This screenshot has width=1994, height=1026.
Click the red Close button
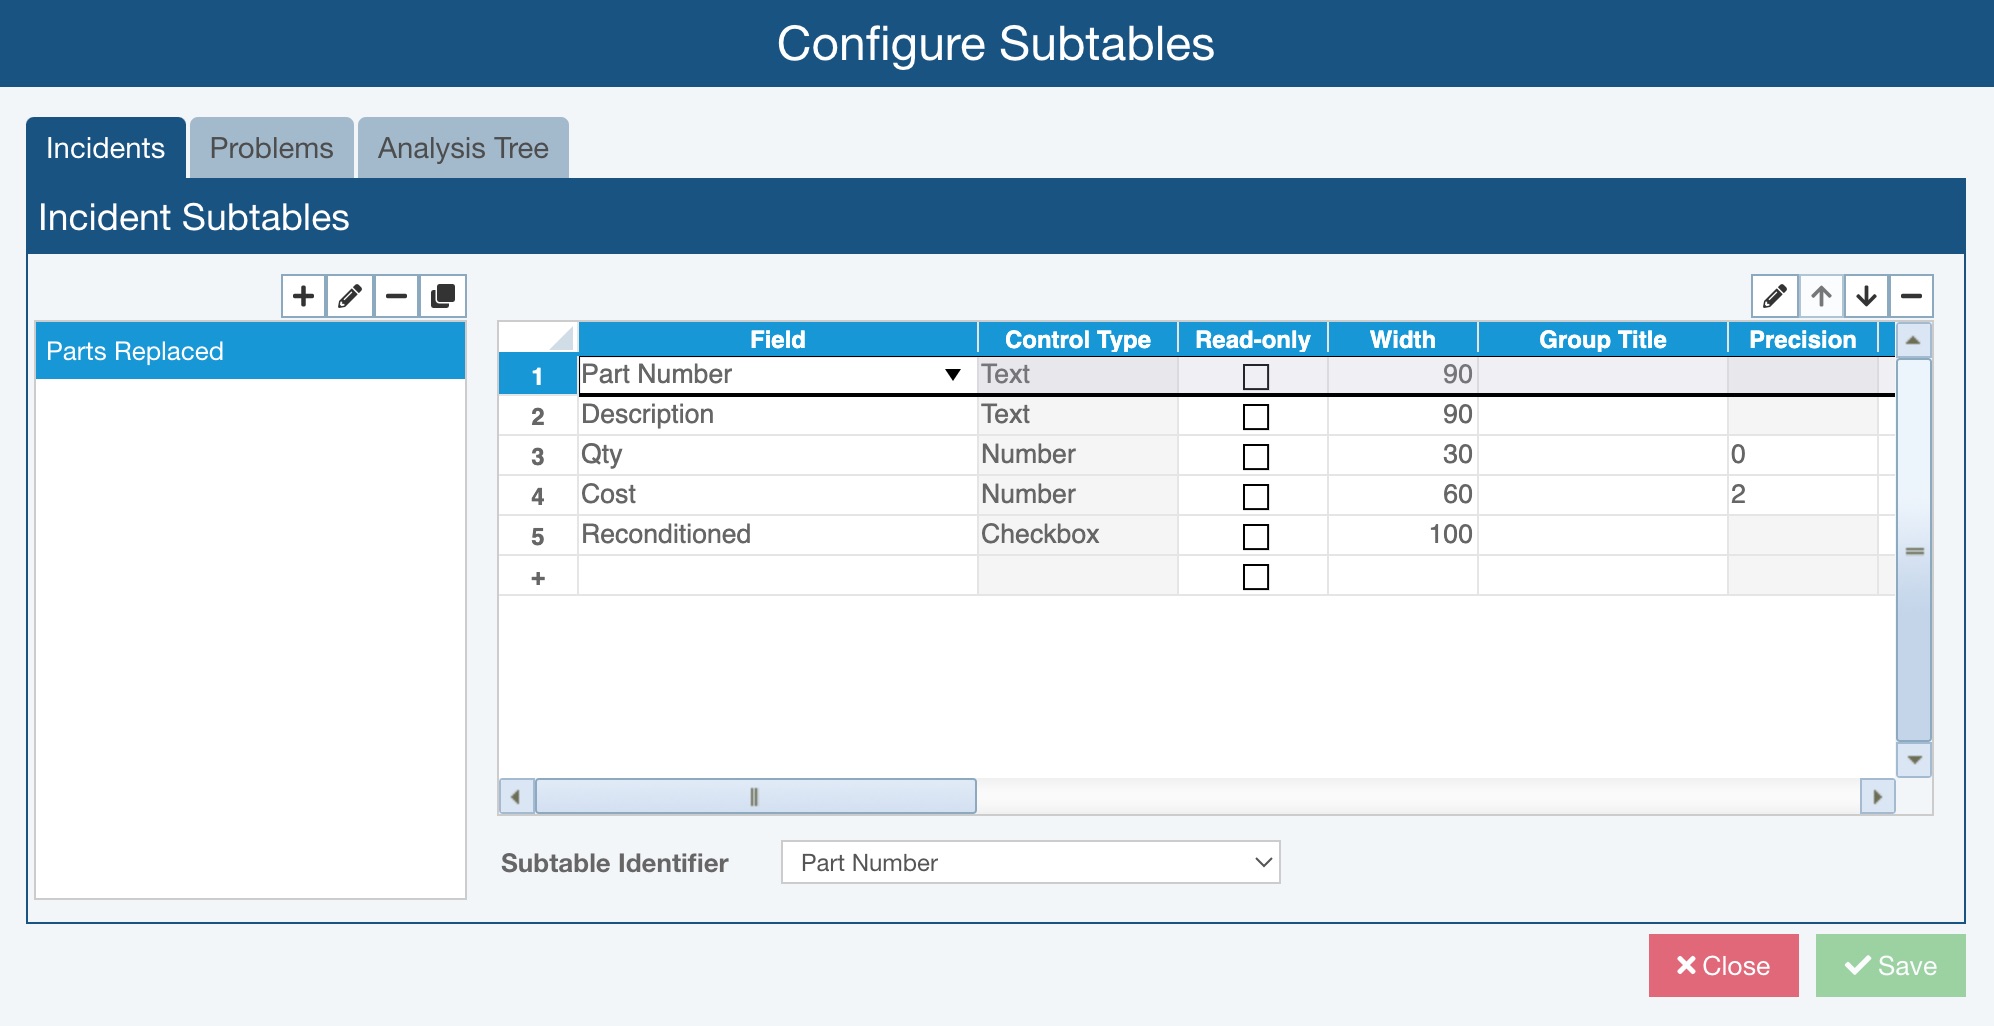(1723, 965)
